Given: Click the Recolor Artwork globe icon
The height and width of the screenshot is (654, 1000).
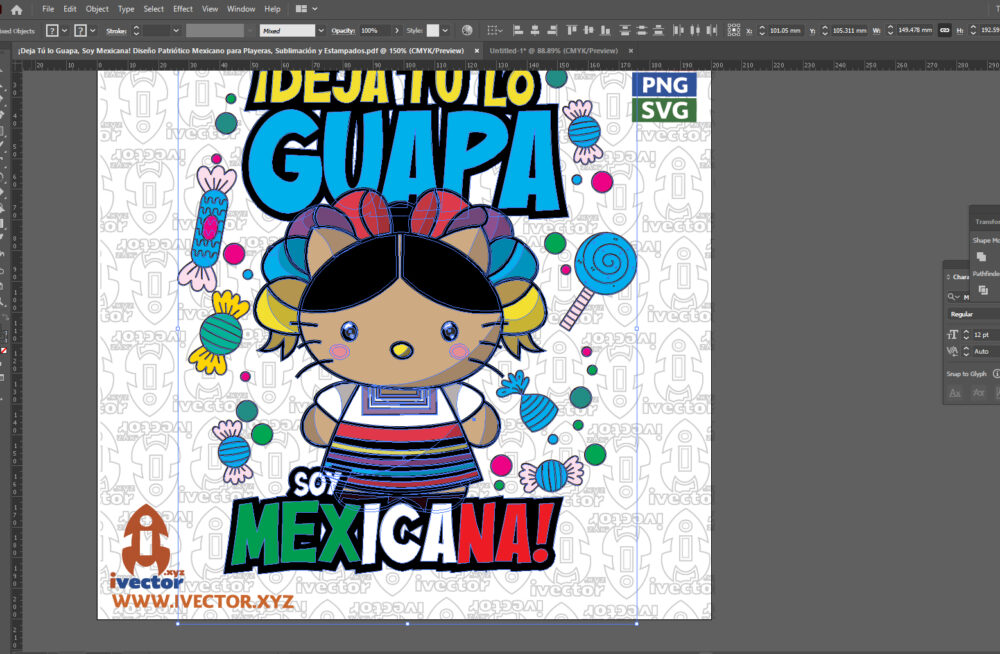Looking at the screenshot, I should (x=467, y=30).
